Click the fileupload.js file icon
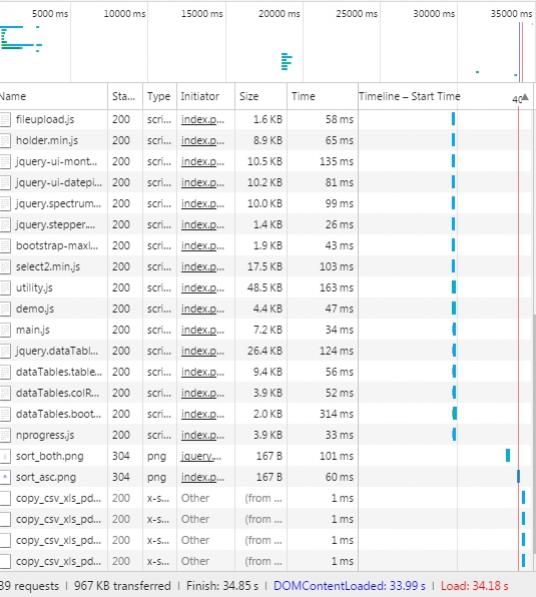This screenshot has width=536, height=597. pyautogui.click(x=5, y=120)
